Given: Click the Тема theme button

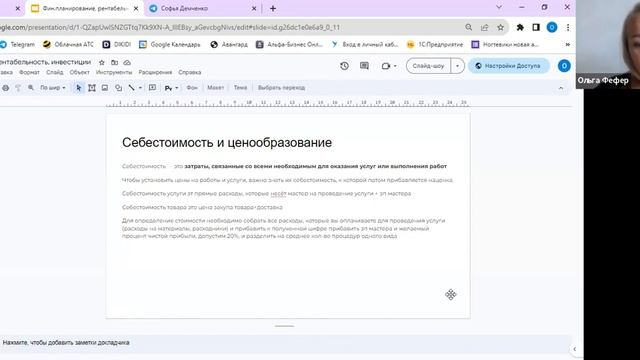Looking at the screenshot, I should (x=240, y=88).
